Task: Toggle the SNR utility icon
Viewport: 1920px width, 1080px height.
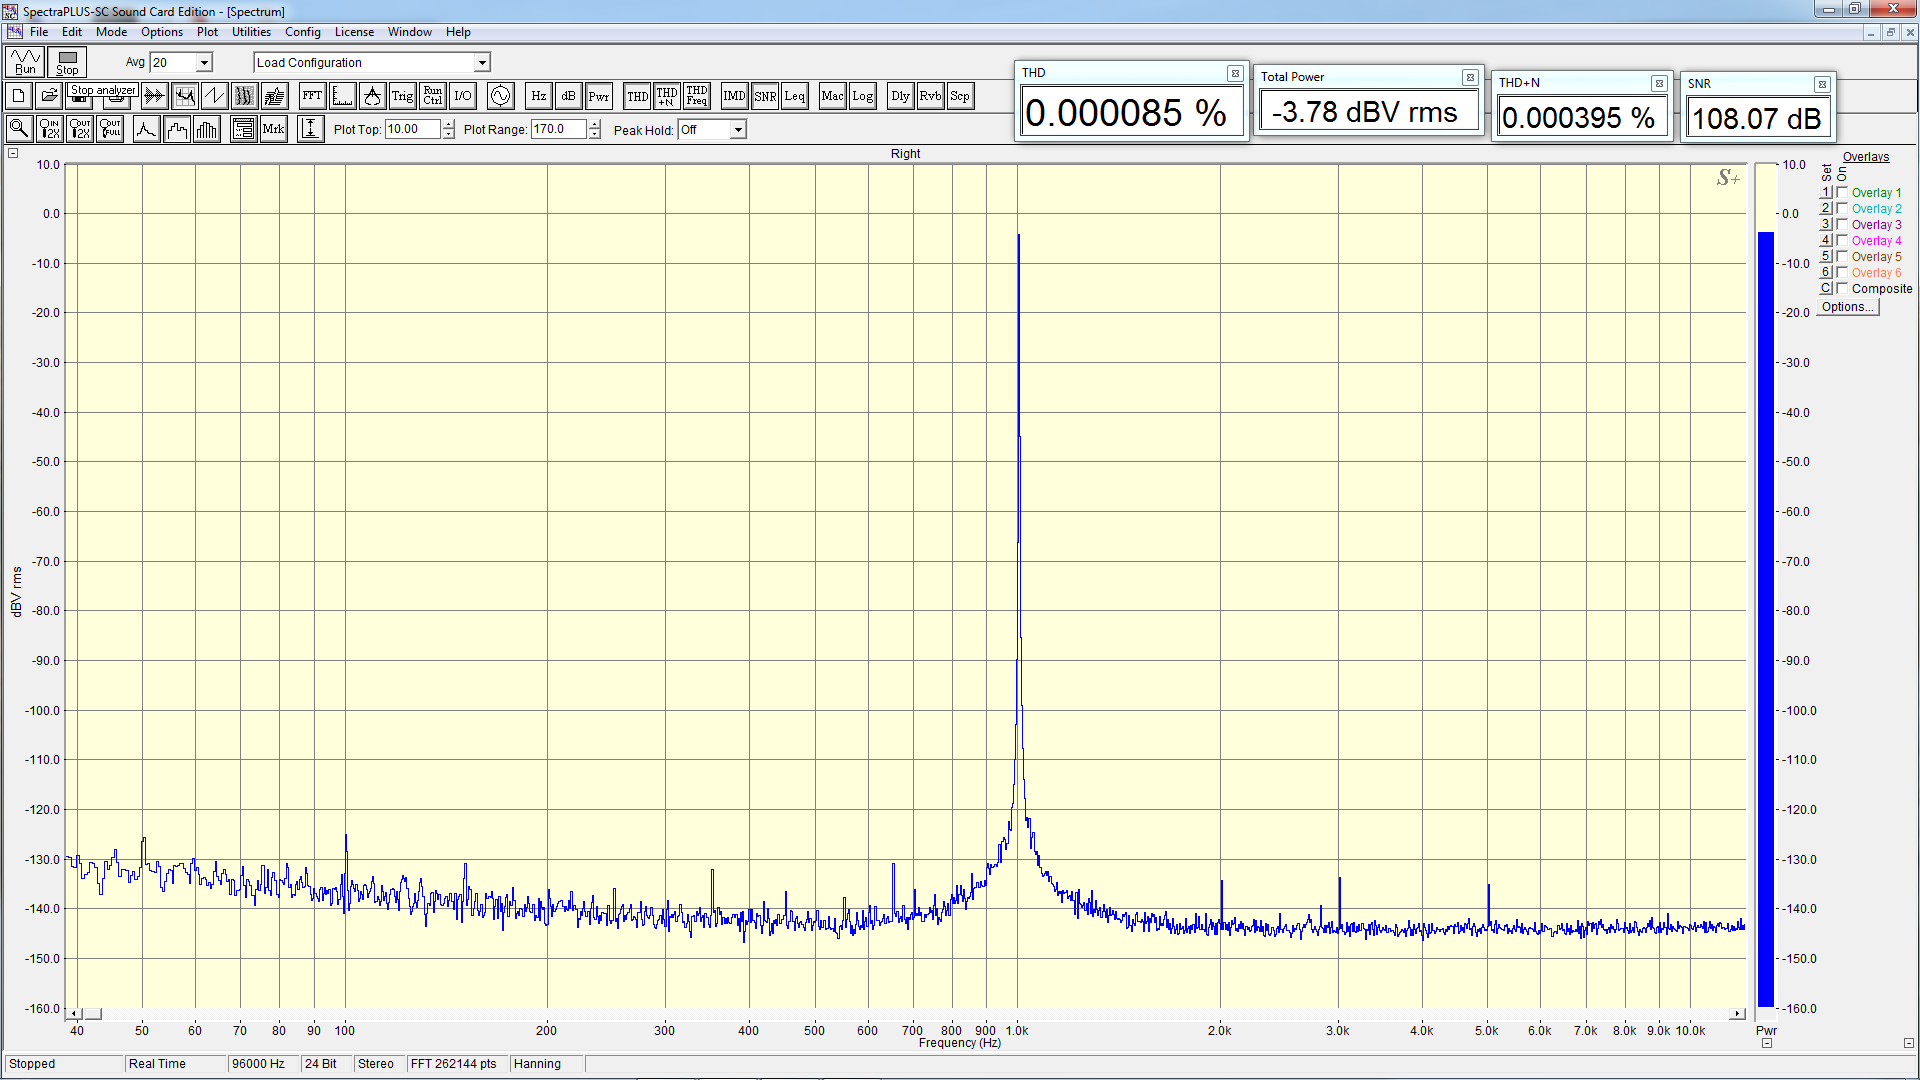Action: pos(765,96)
